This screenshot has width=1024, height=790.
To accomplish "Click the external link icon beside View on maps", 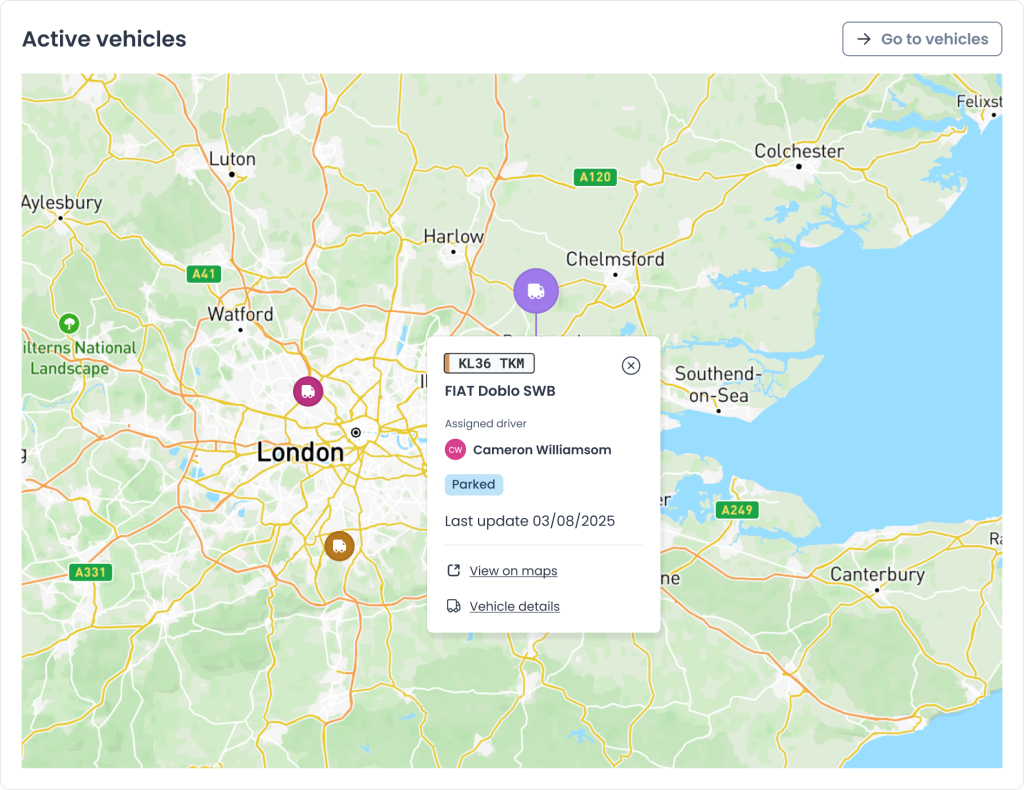I will pyautogui.click(x=453, y=571).
